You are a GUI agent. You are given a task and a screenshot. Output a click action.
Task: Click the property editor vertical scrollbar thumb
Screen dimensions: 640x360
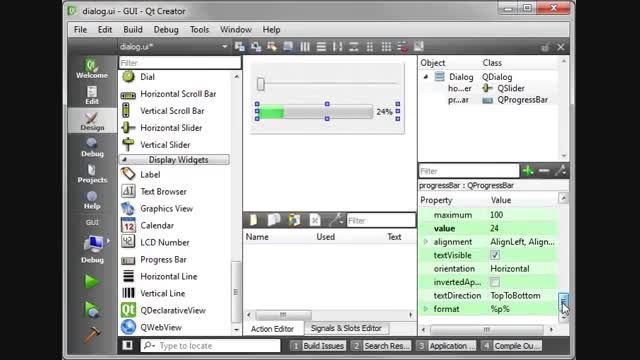click(x=563, y=302)
